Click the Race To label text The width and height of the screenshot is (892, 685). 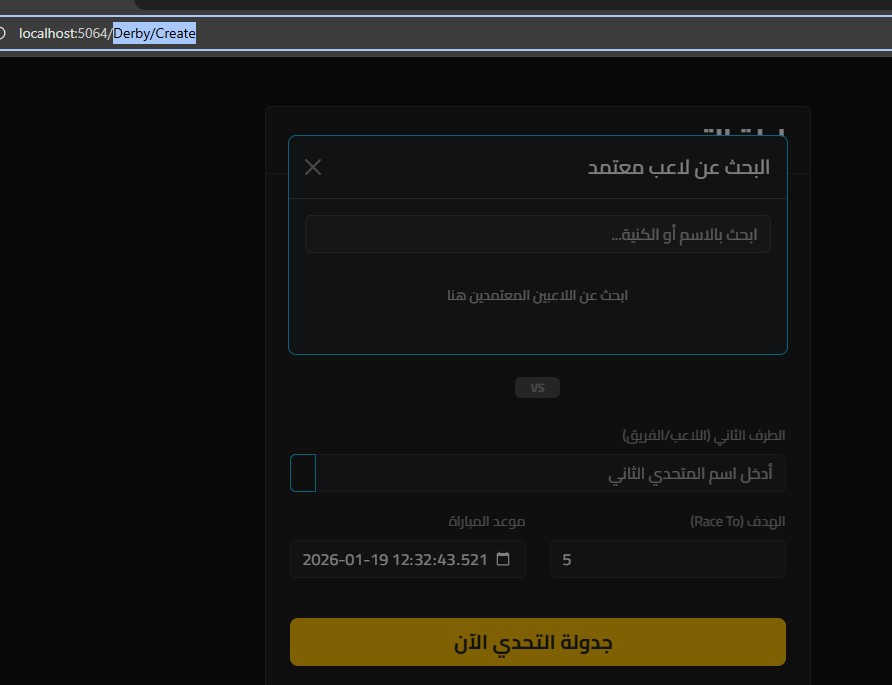point(738,522)
